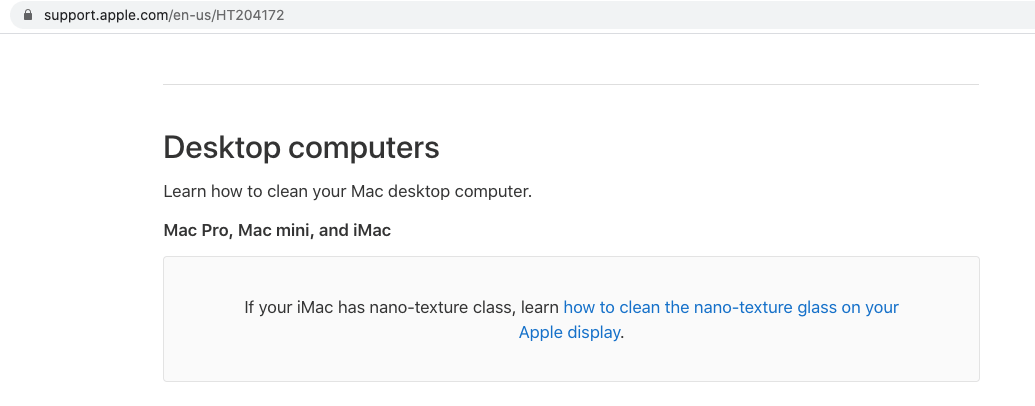The width and height of the screenshot is (1035, 406).
Task: Click the support.apple.com URL field
Action: click(x=500, y=16)
